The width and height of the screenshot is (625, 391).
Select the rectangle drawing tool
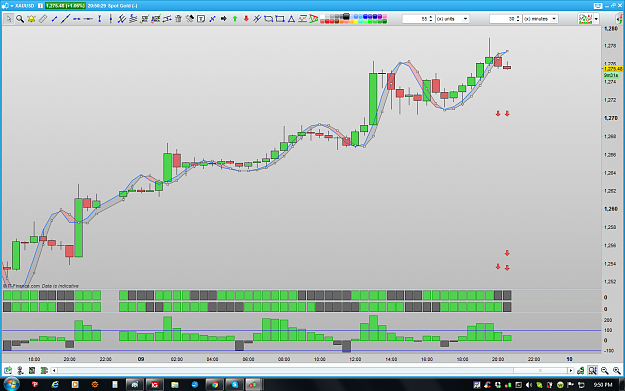(280, 19)
